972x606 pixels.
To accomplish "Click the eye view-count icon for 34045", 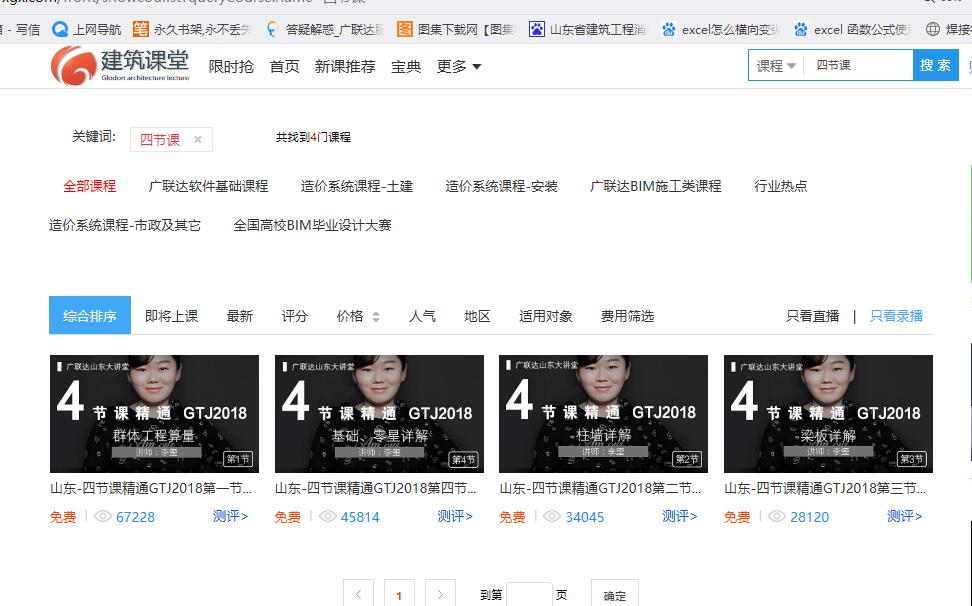I will pyautogui.click(x=552, y=516).
